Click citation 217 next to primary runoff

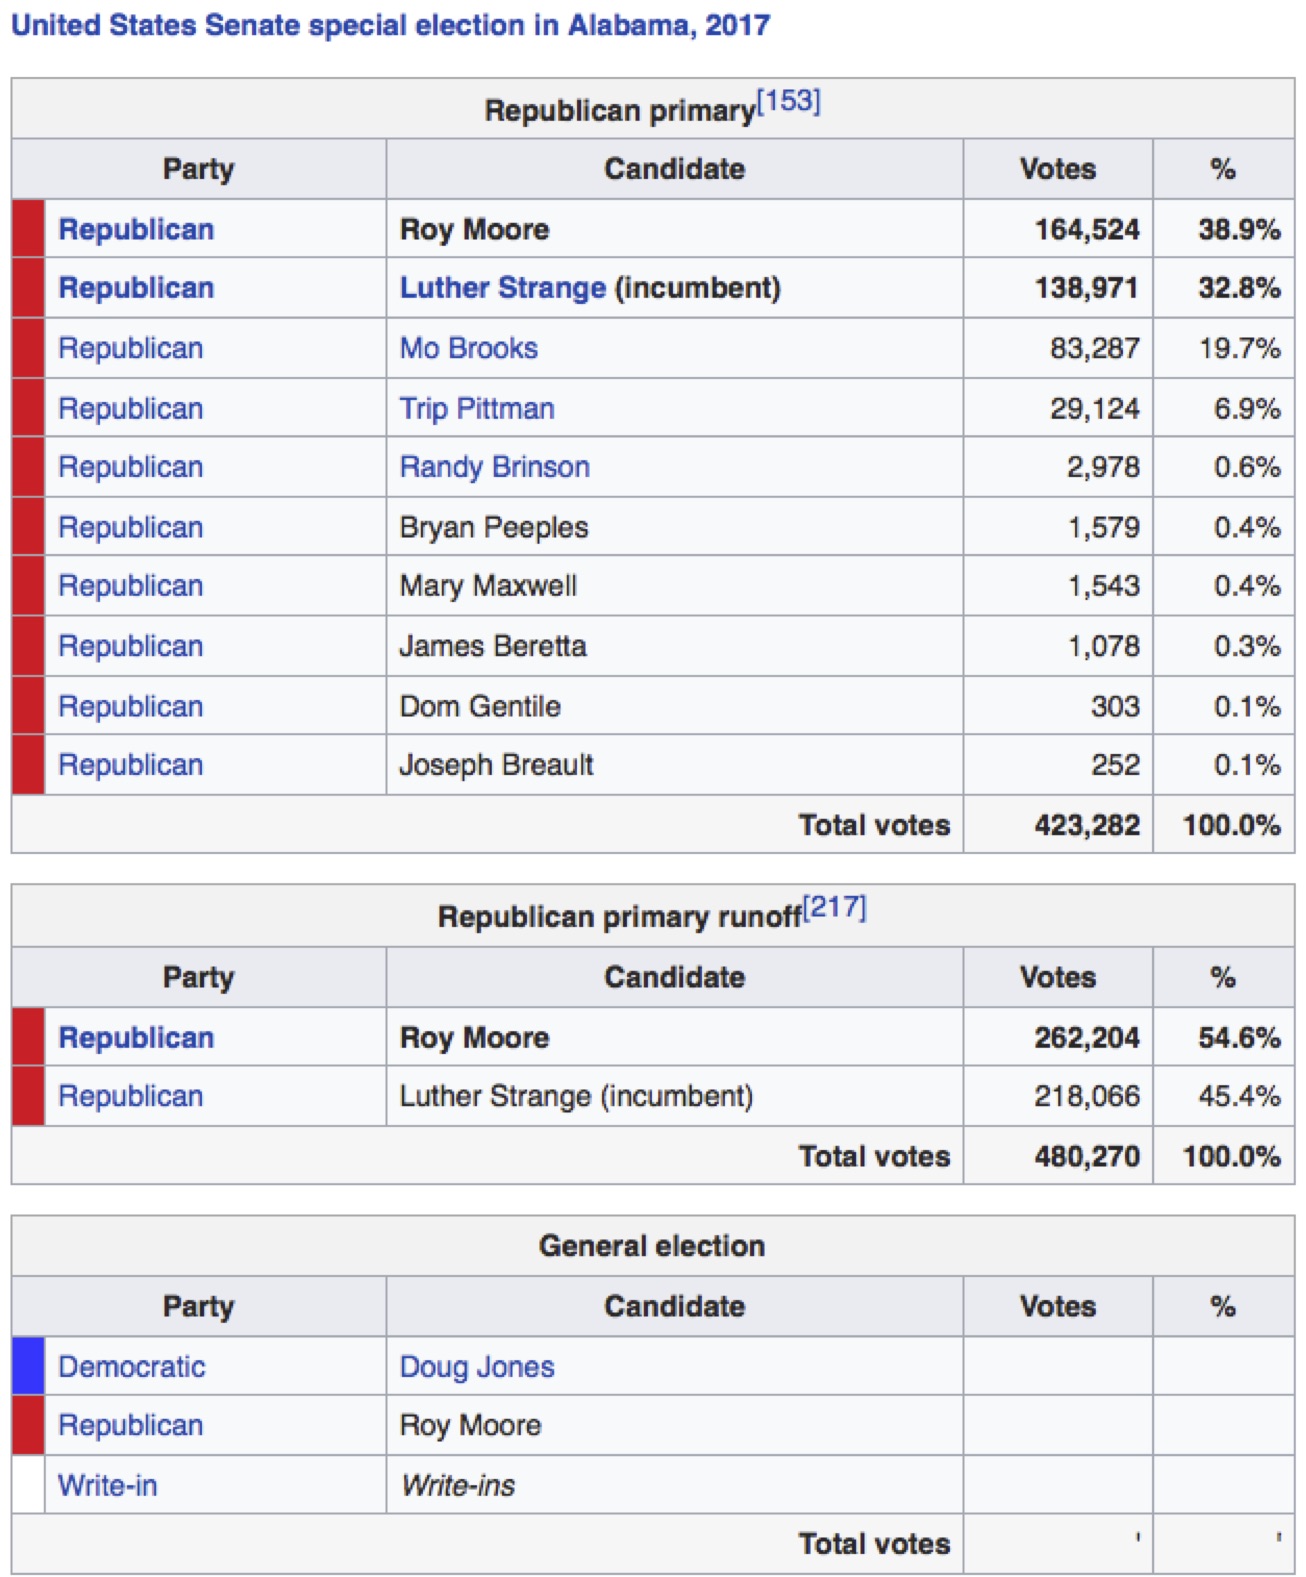pos(834,908)
